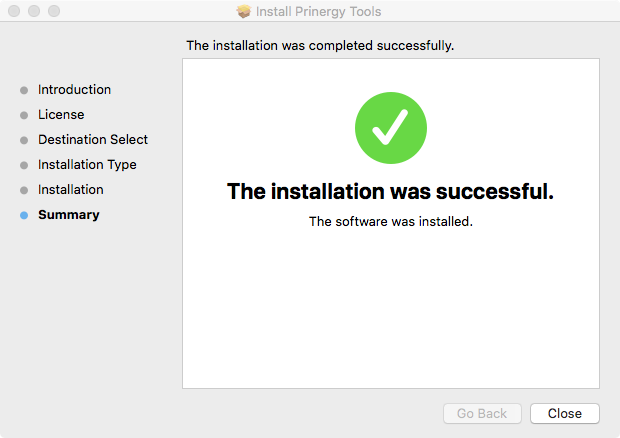
Task: Click the bullet beside Installation Type
Action: tap(24, 165)
